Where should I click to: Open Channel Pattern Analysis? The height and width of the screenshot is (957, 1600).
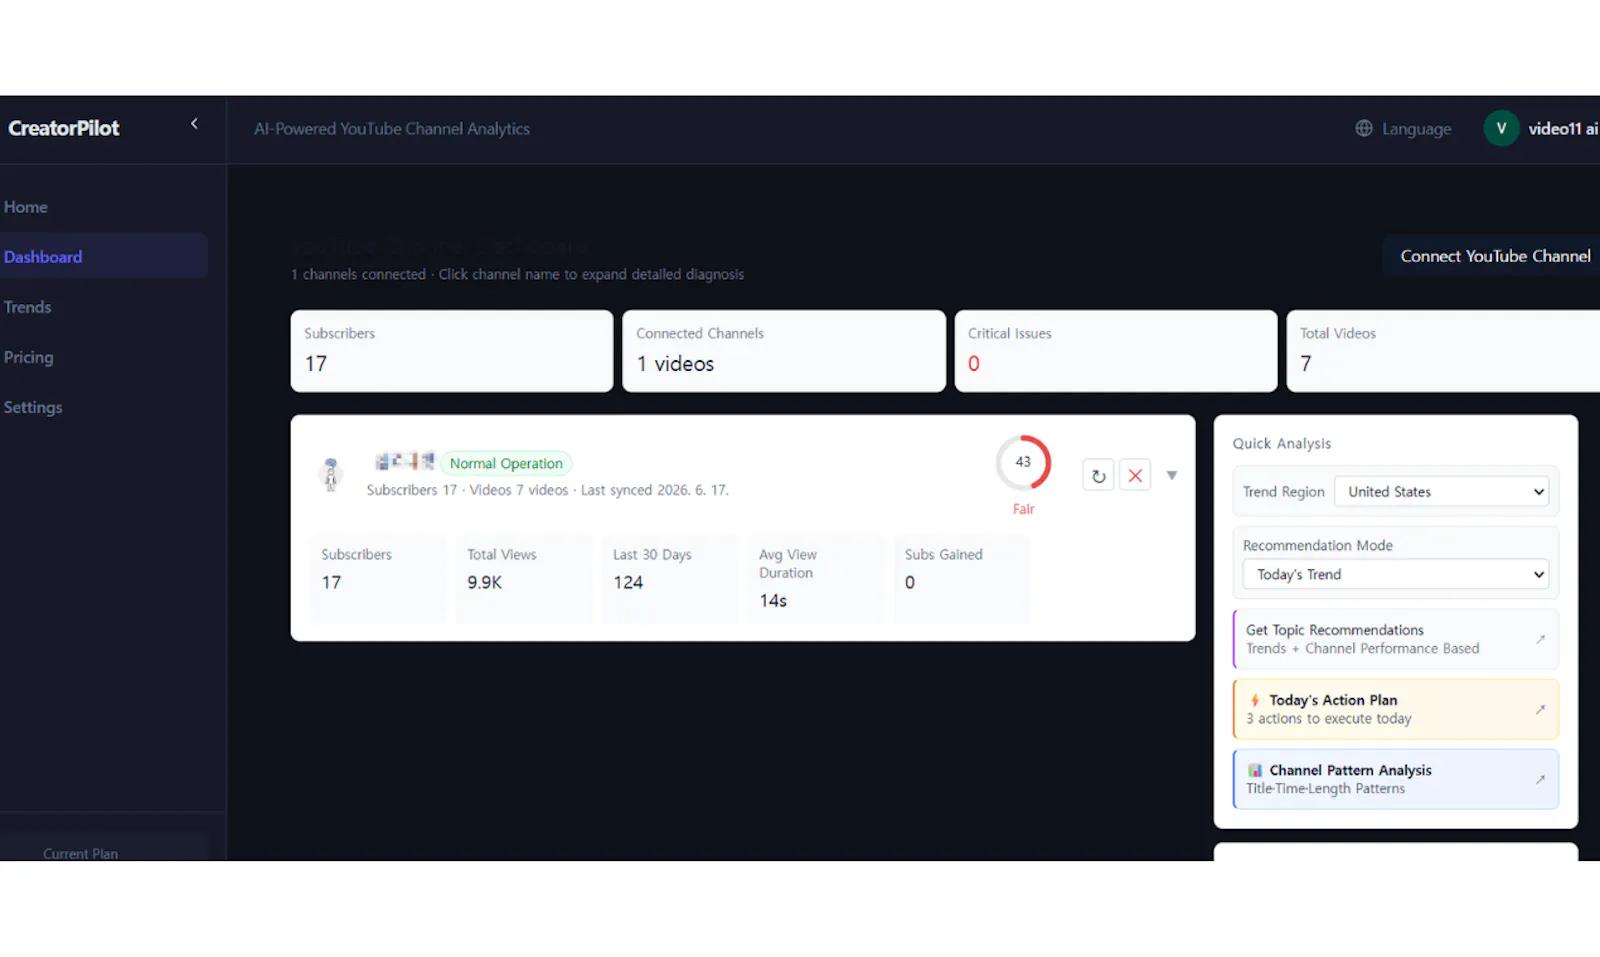pyautogui.click(x=1396, y=779)
